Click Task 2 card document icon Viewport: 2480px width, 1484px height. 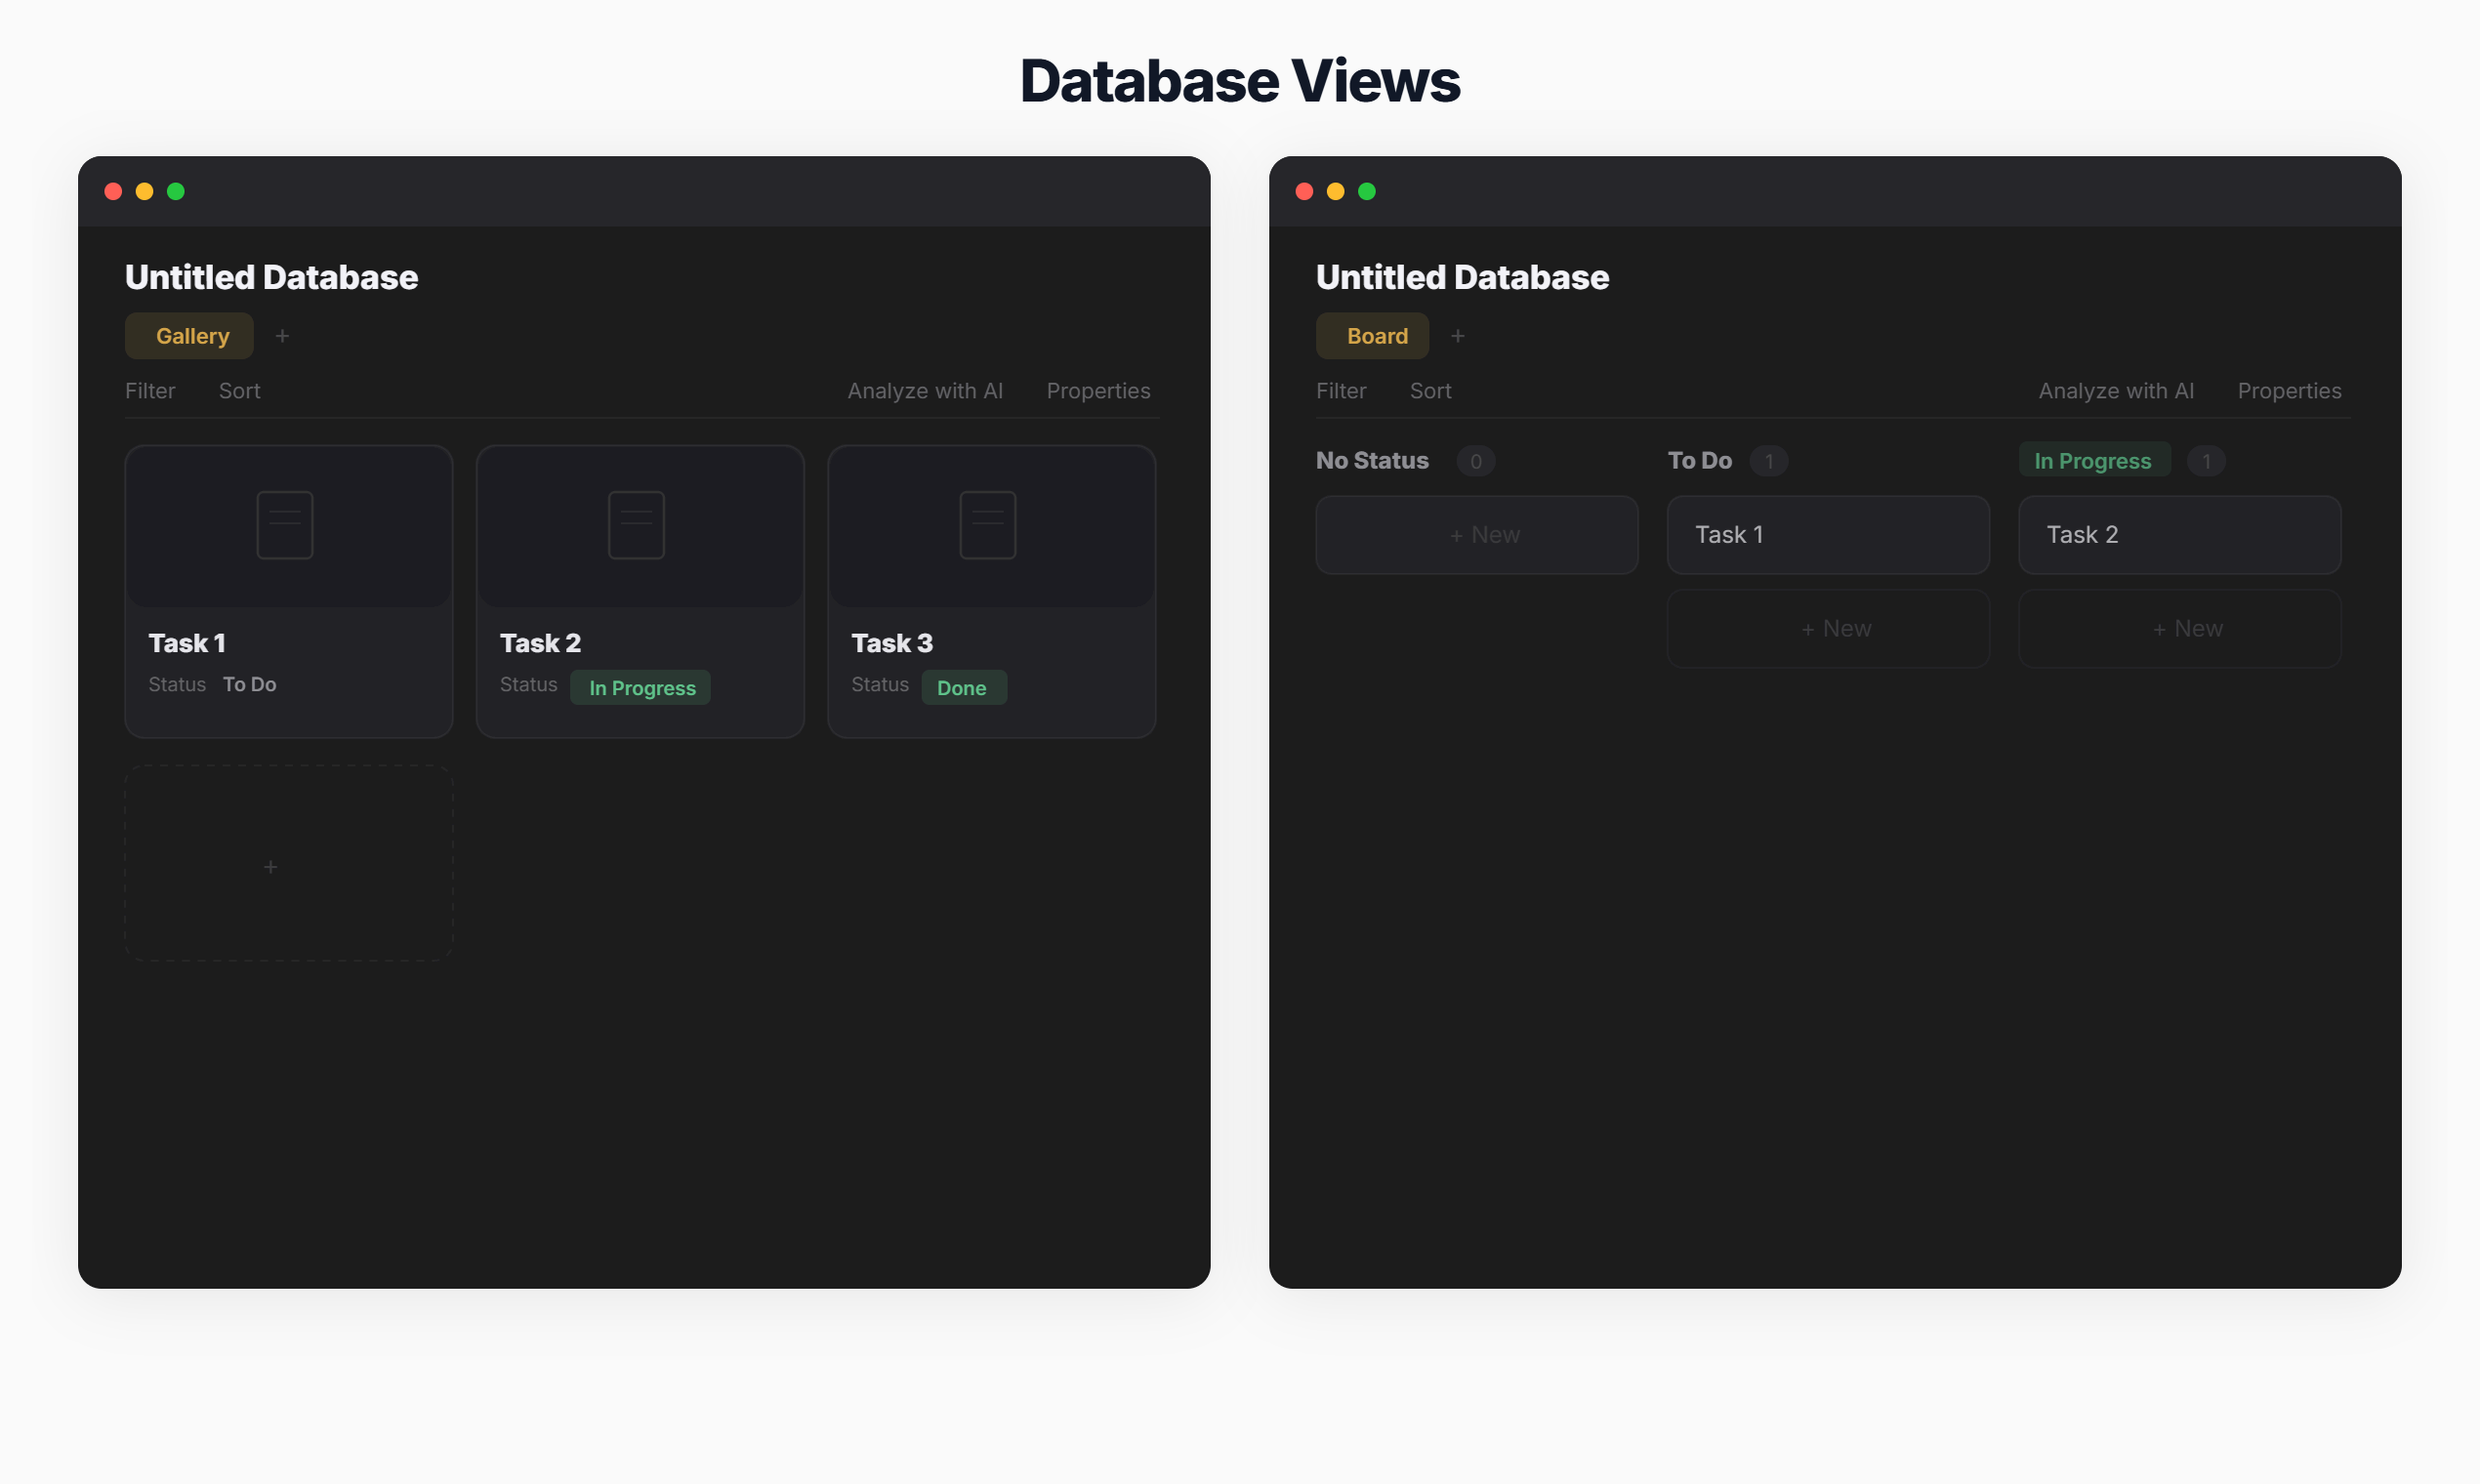click(636, 525)
